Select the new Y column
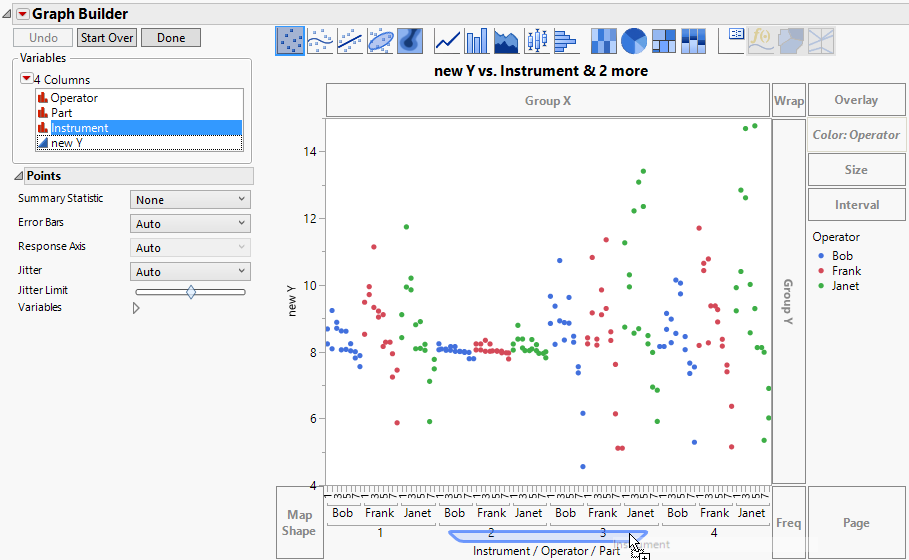 click(x=66, y=143)
